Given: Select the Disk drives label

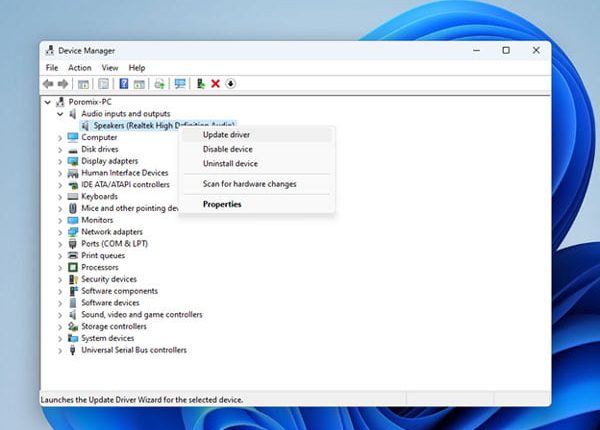Looking at the screenshot, I should click(99, 149).
